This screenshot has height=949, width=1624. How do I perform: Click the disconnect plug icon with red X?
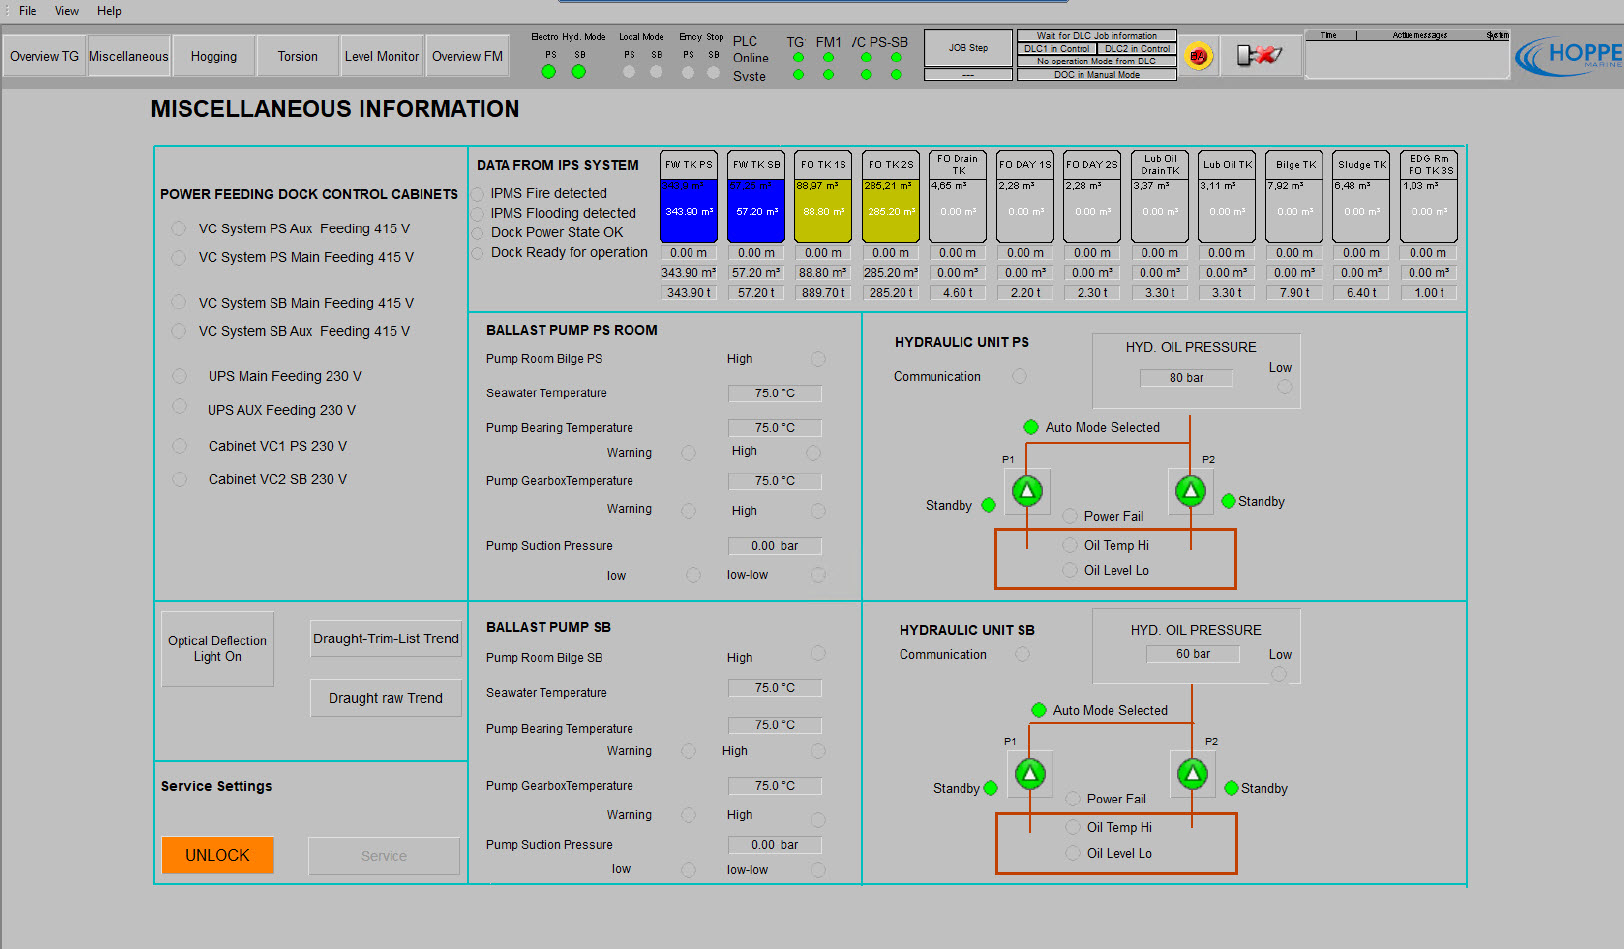pyautogui.click(x=1258, y=56)
